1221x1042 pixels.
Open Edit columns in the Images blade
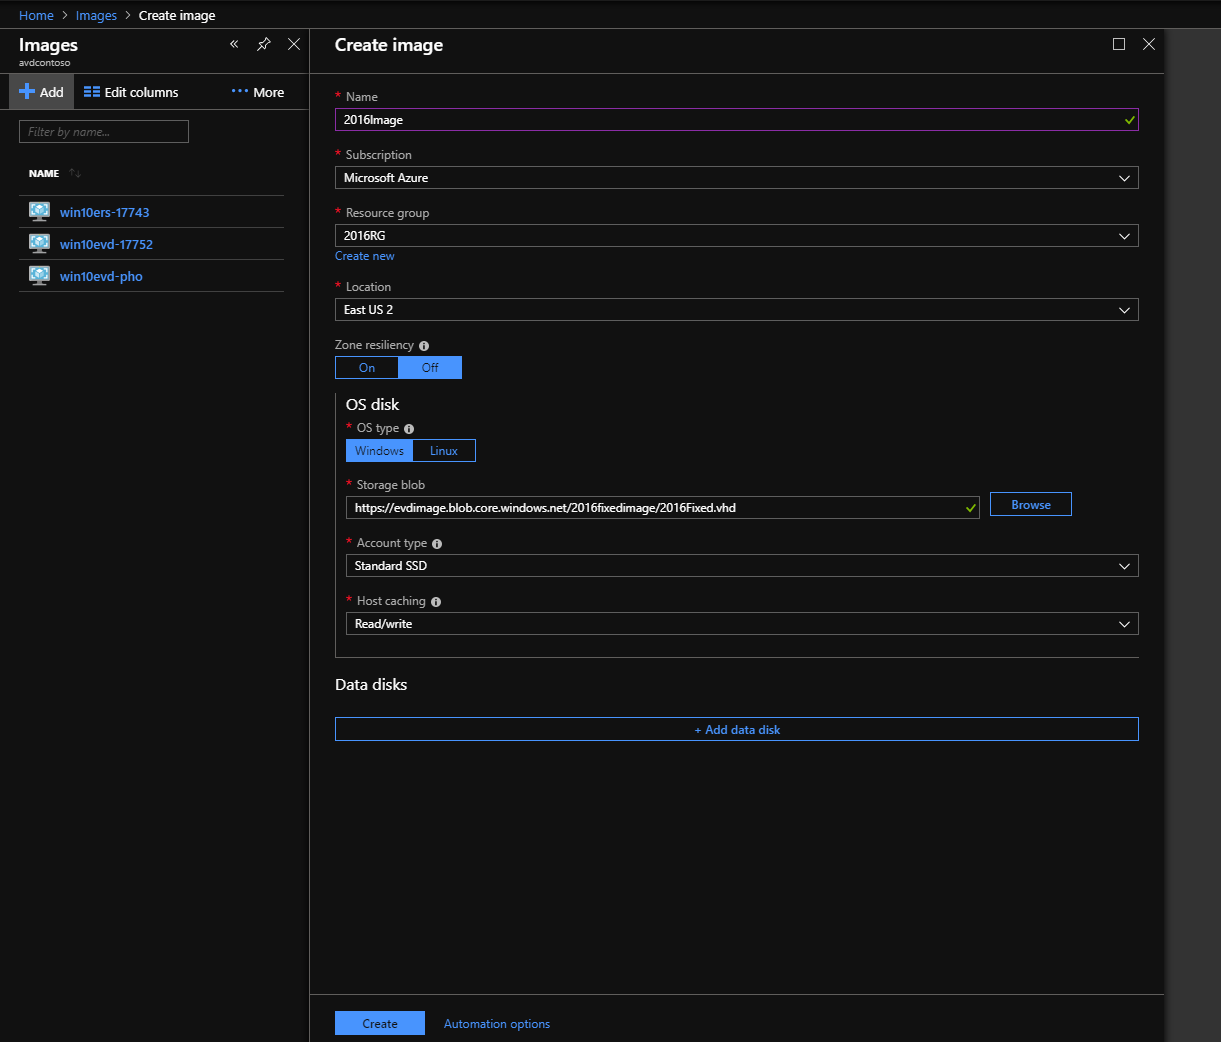tap(131, 91)
